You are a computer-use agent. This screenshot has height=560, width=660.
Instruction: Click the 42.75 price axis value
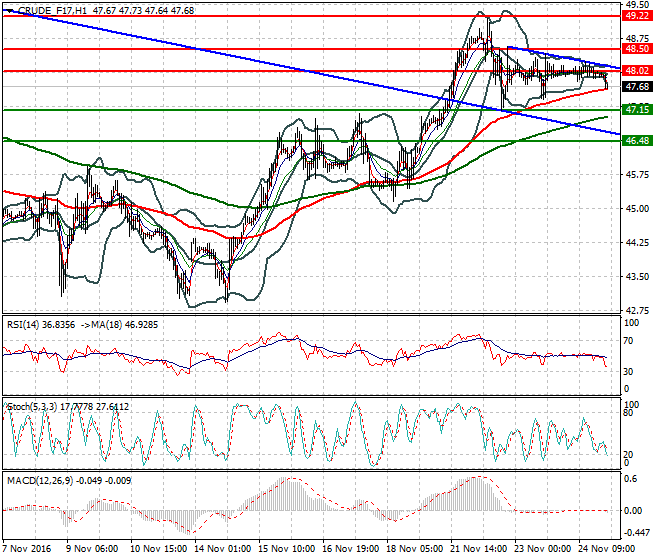click(637, 311)
